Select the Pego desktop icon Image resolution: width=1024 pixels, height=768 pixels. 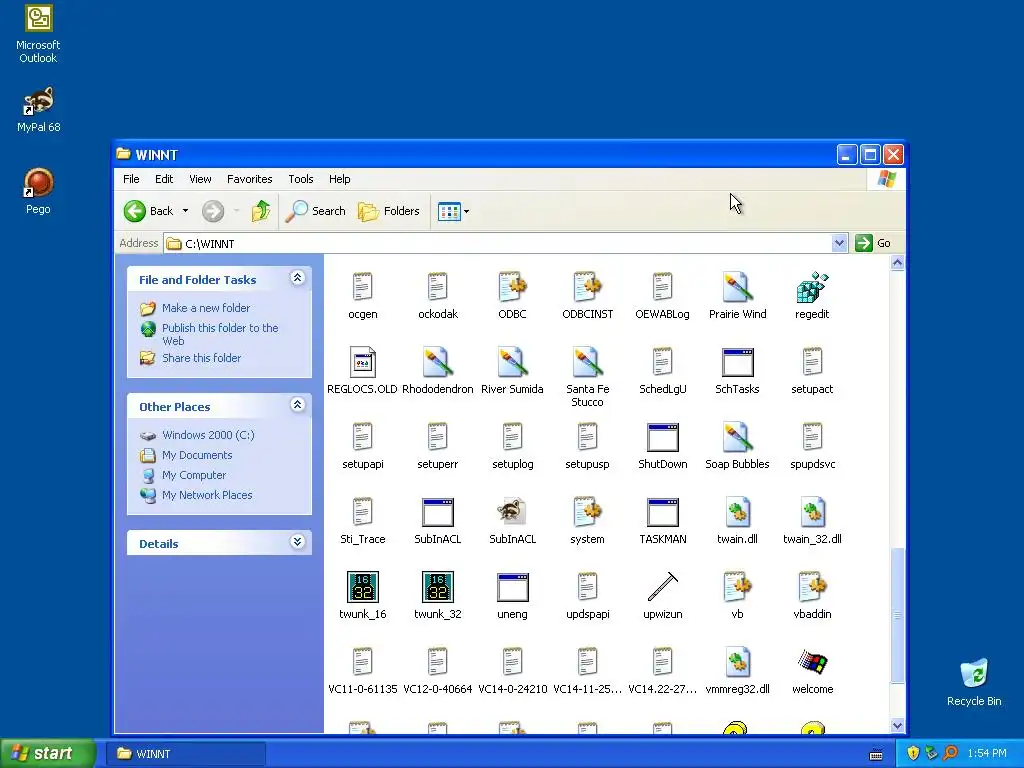38,191
